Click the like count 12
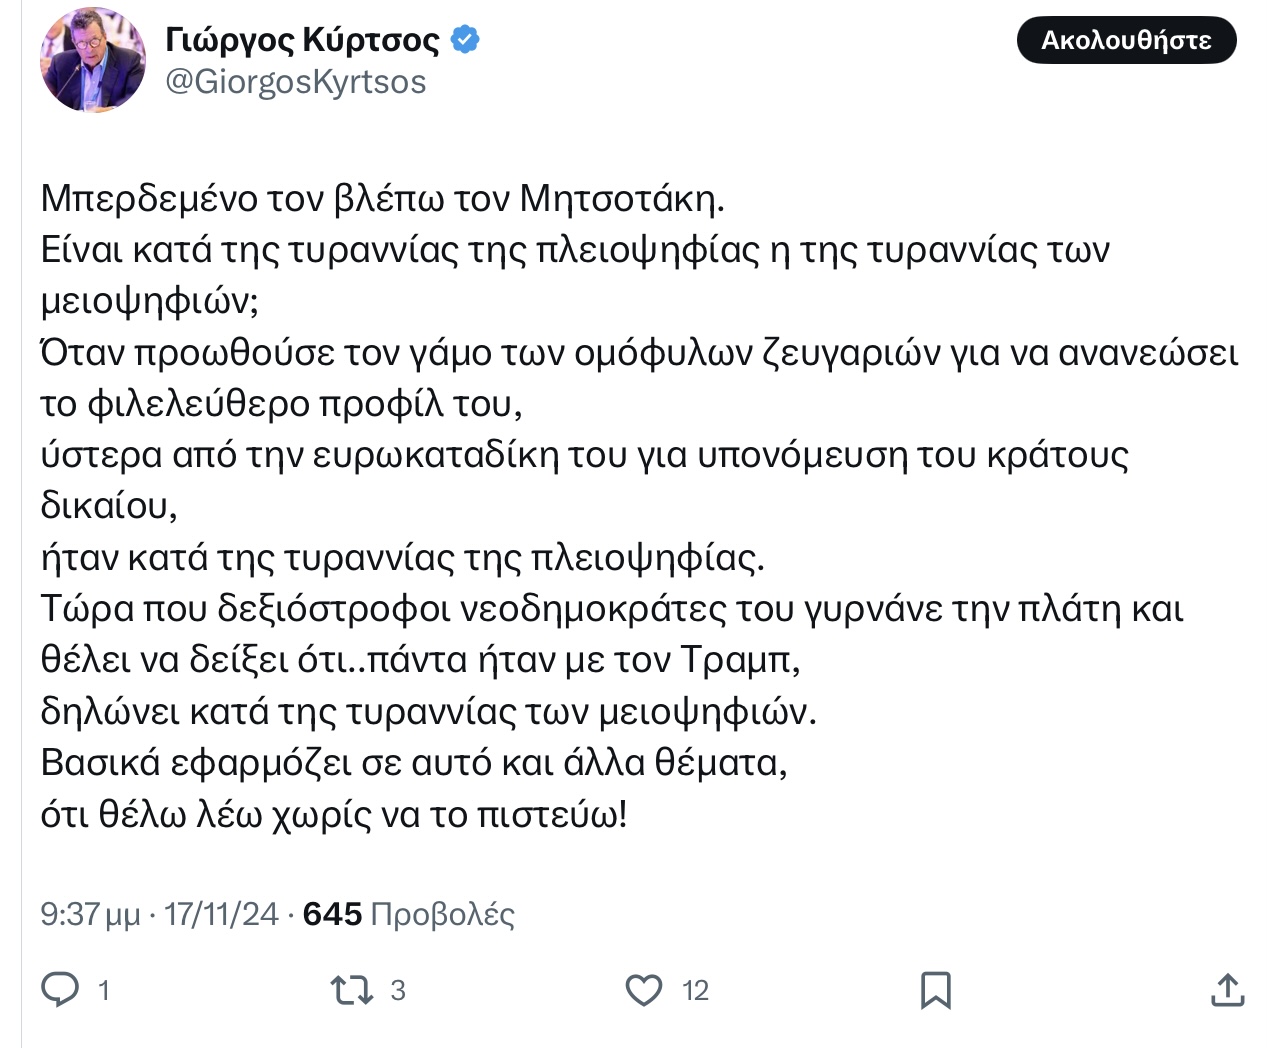This screenshot has width=1269, height=1048. pos(695,990)
